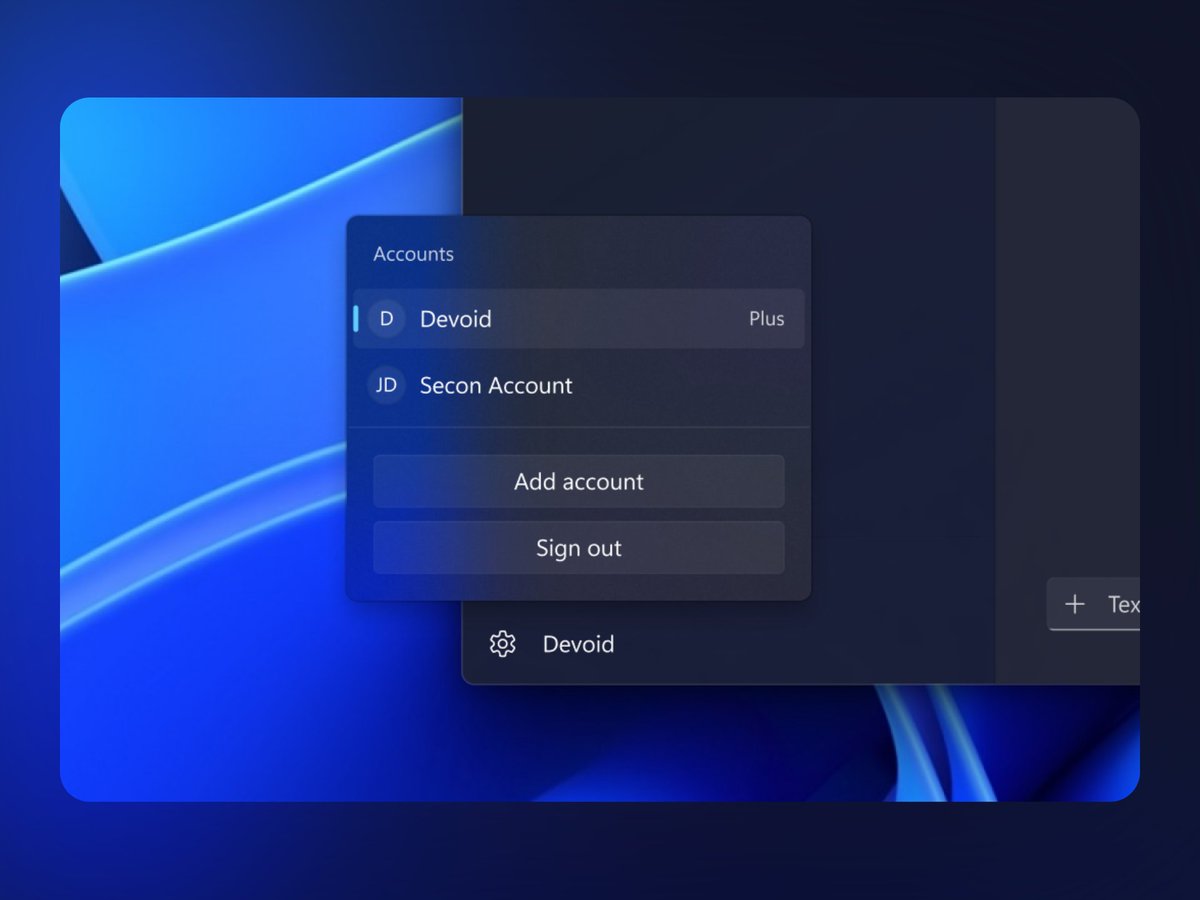Image resolution: width=1200 pixels, height=900 pixels.
Task: Click the Devoid name in bottom bar
Action: pos(578,644)
